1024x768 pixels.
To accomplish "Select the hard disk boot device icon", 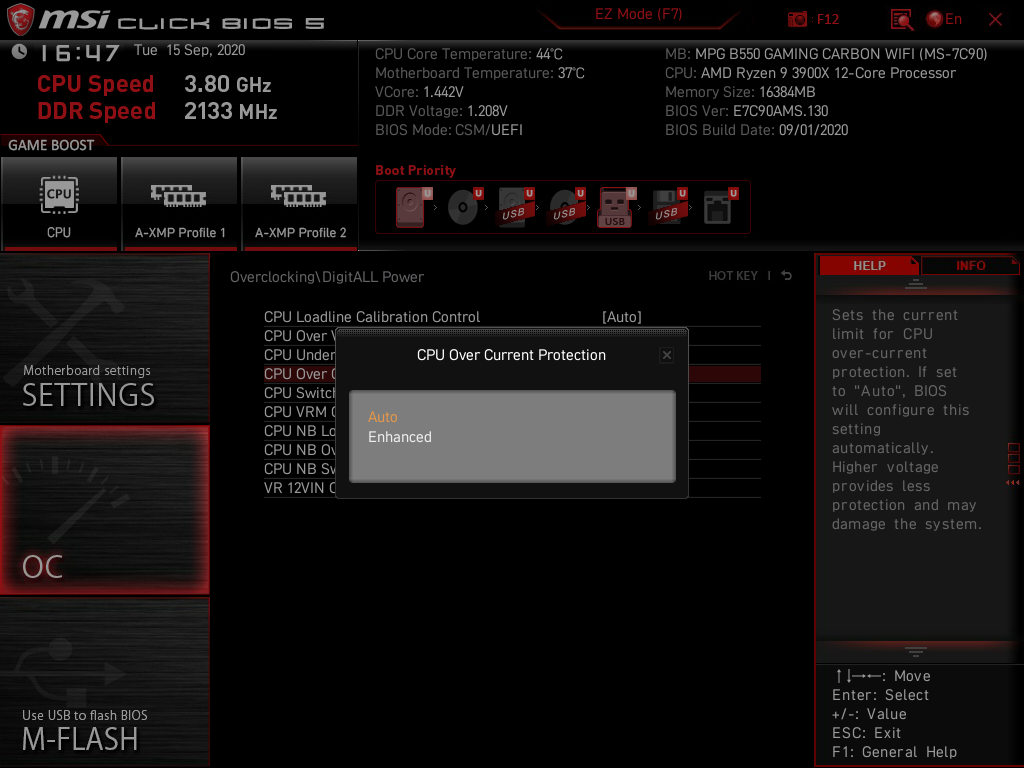I will tap(413, 207).
